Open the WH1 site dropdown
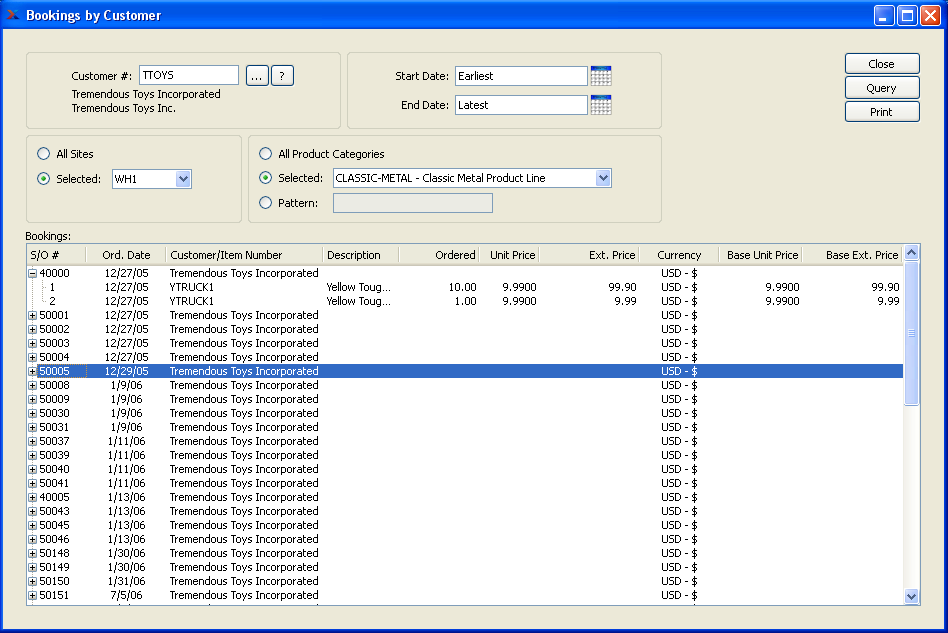 [183, 179]
